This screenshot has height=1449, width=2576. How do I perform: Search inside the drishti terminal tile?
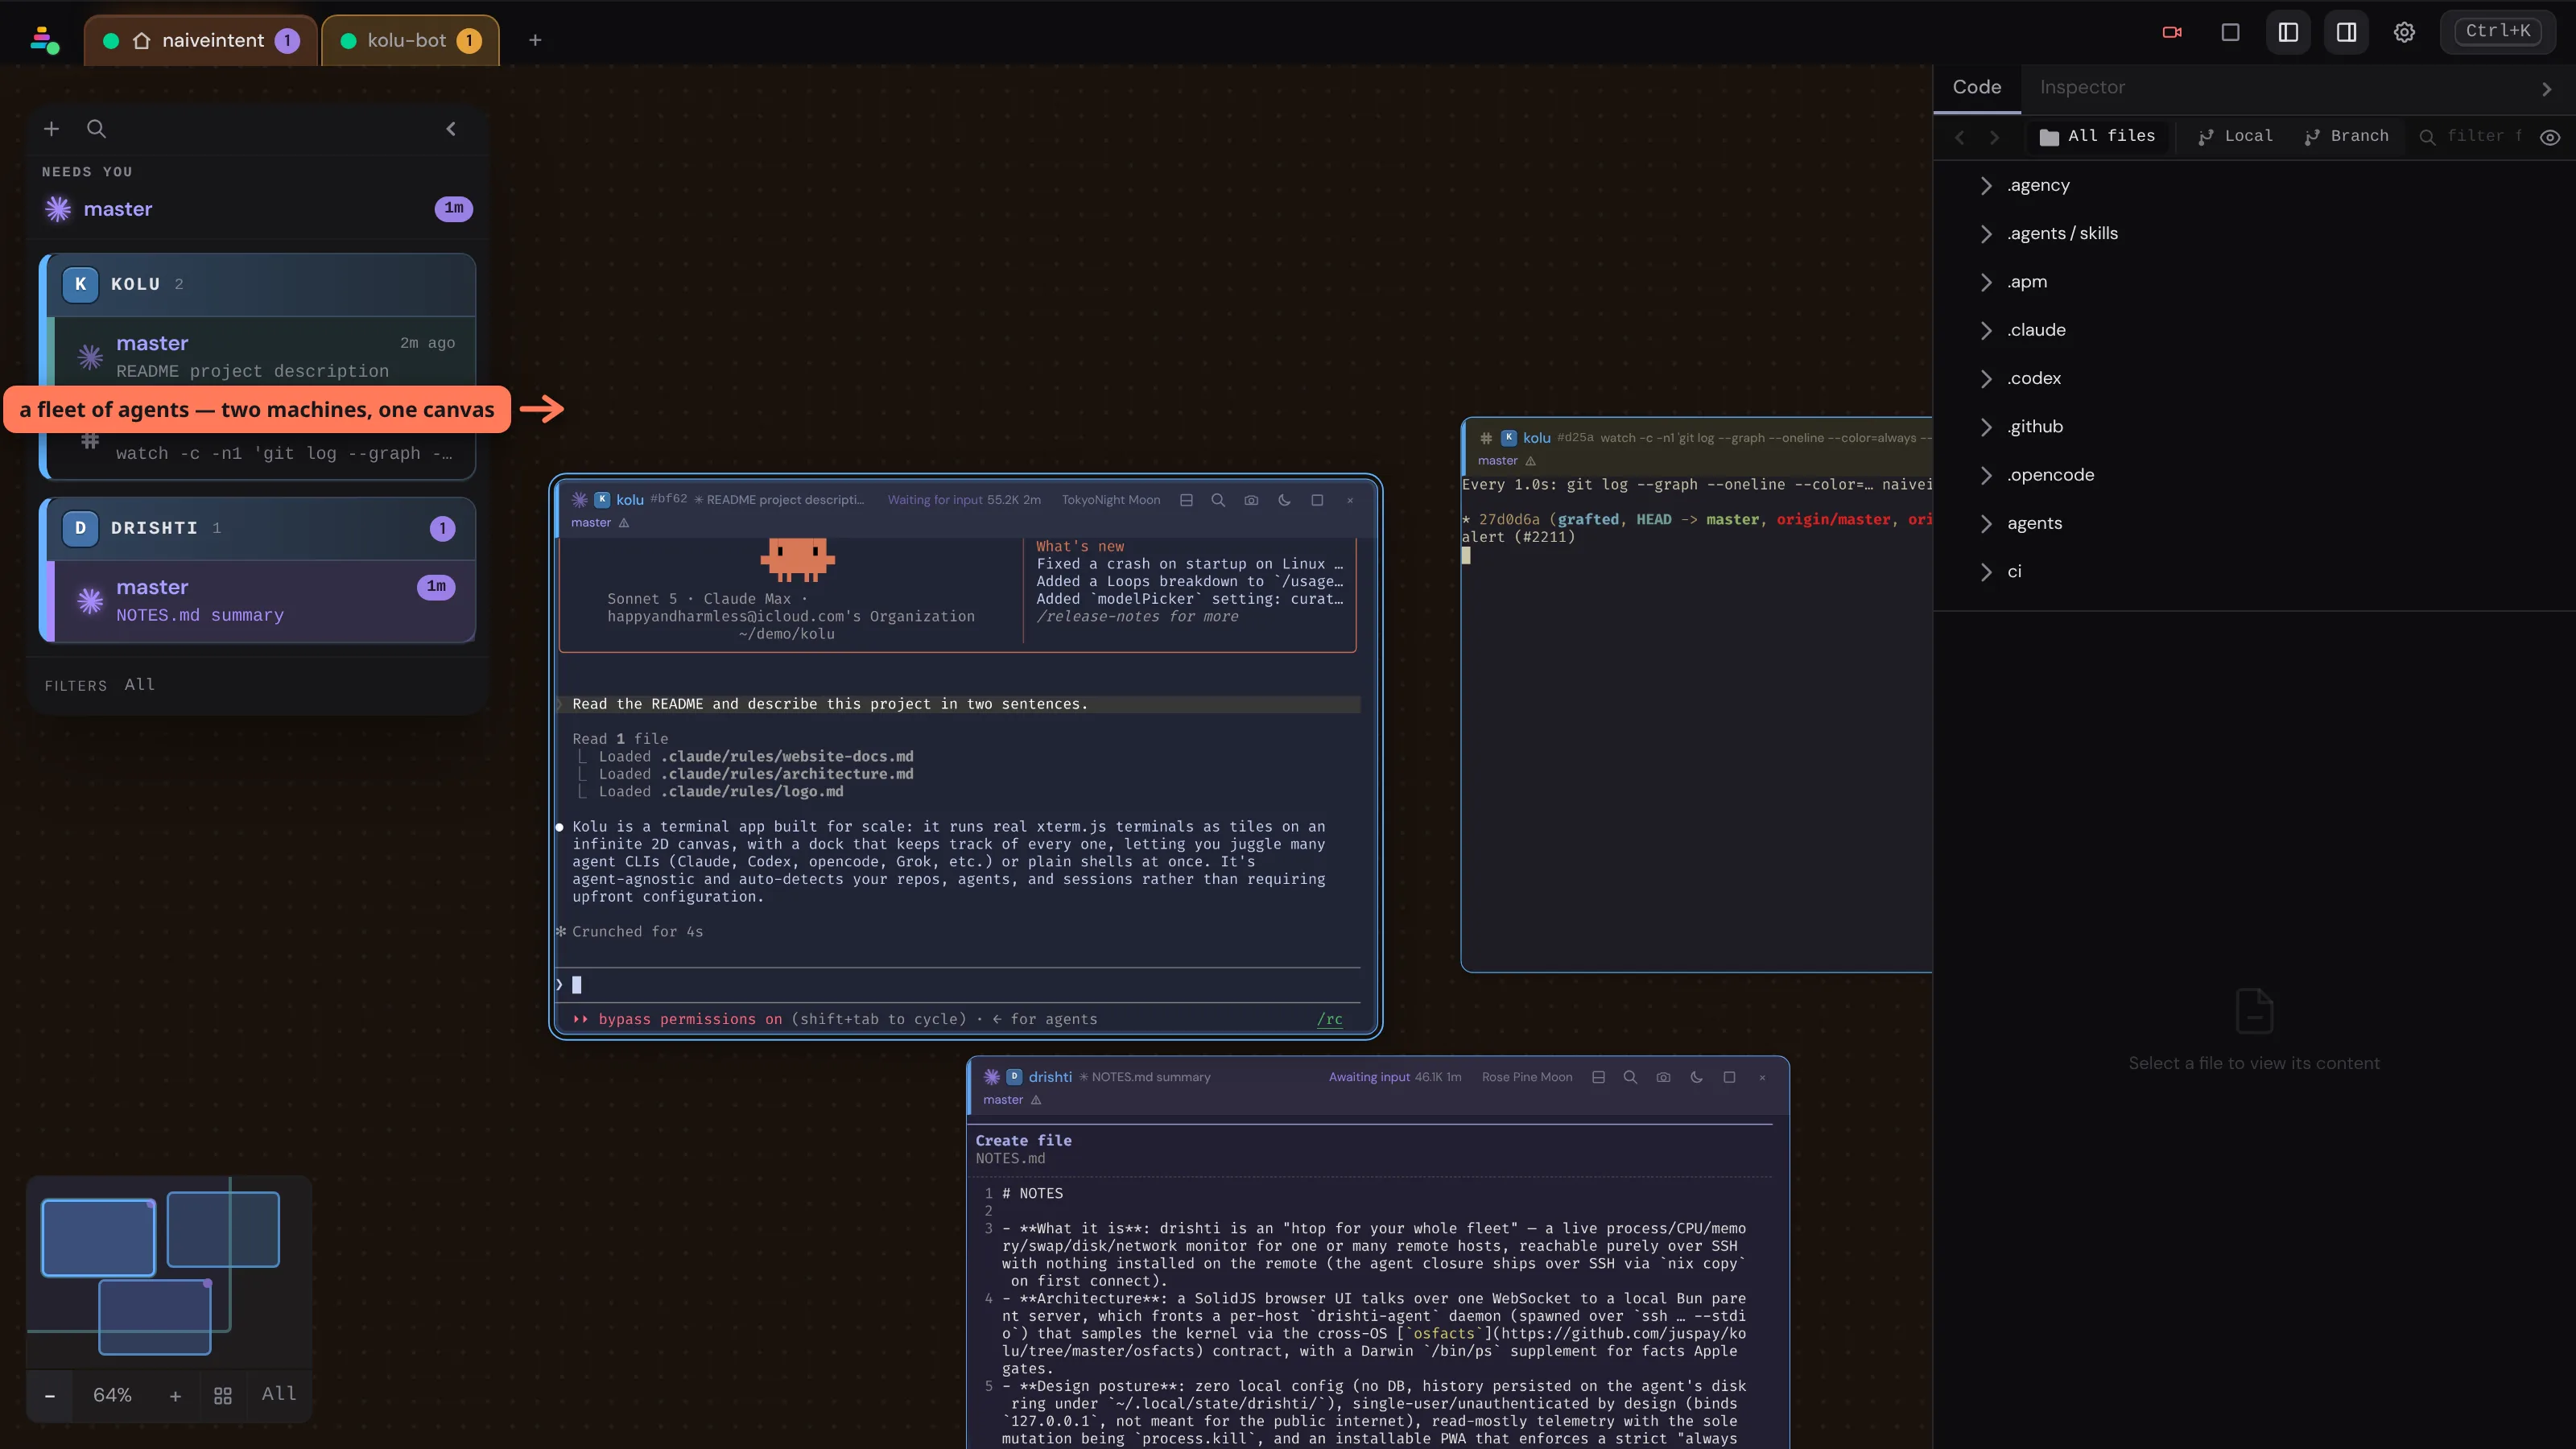1630,1077
